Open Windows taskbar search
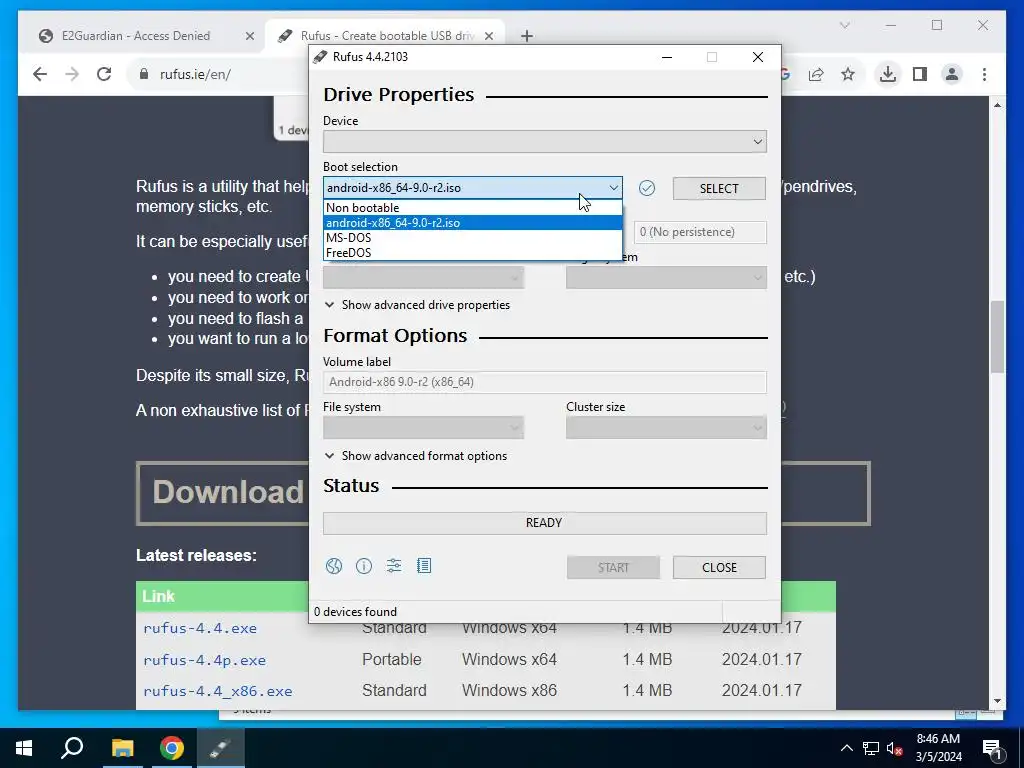Viewport: 1024px width, 768px height. [x=72, y=748]
